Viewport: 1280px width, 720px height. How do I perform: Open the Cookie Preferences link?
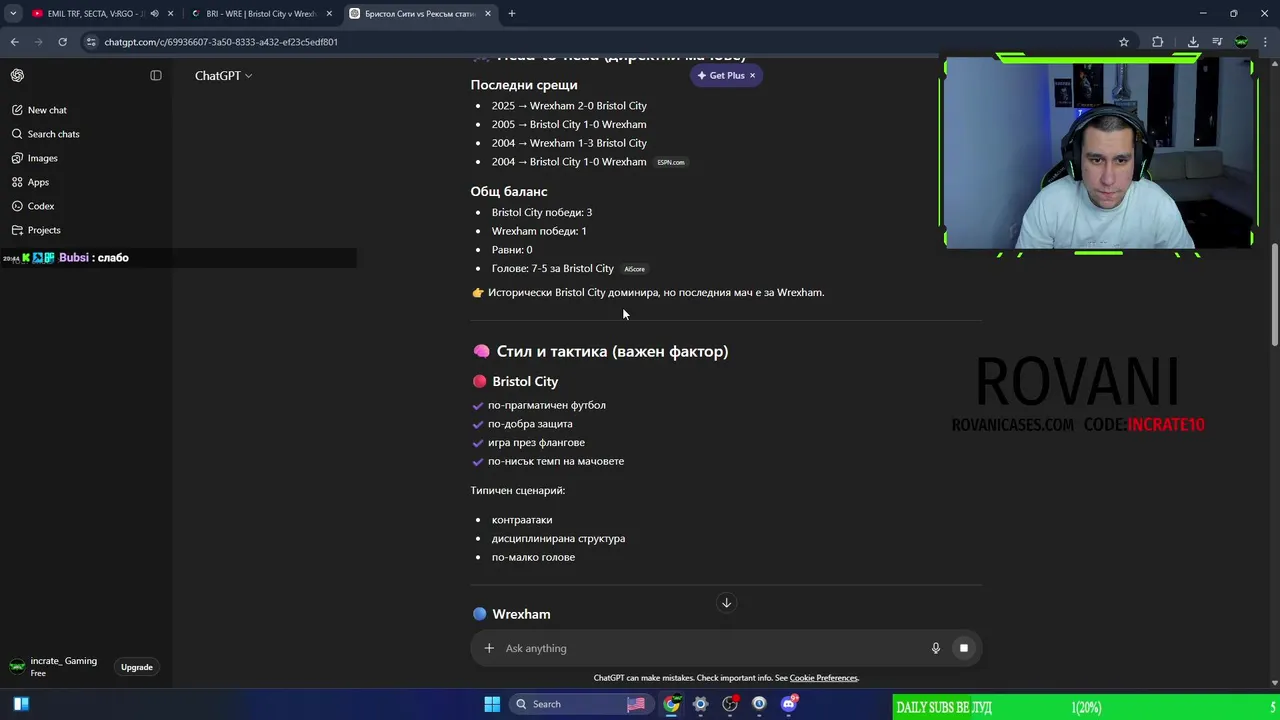823,678
